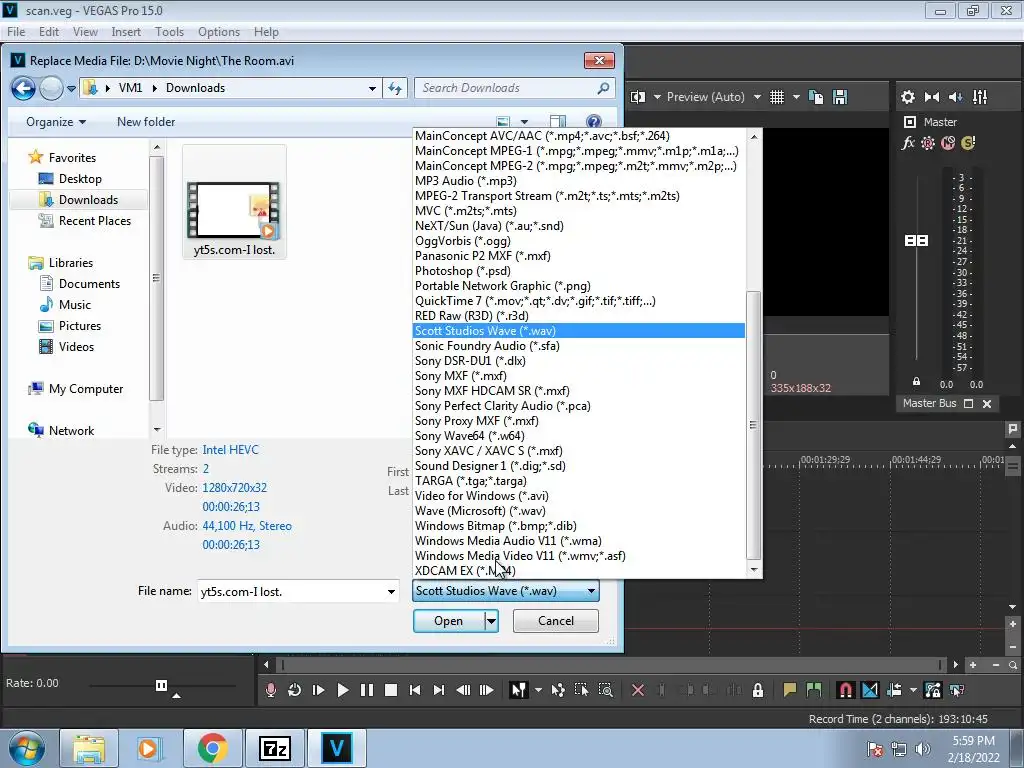Viewport: 1024px width, 768px height.
Task: Toggle Automatic Crossfades icon
Action: (870, 690)
